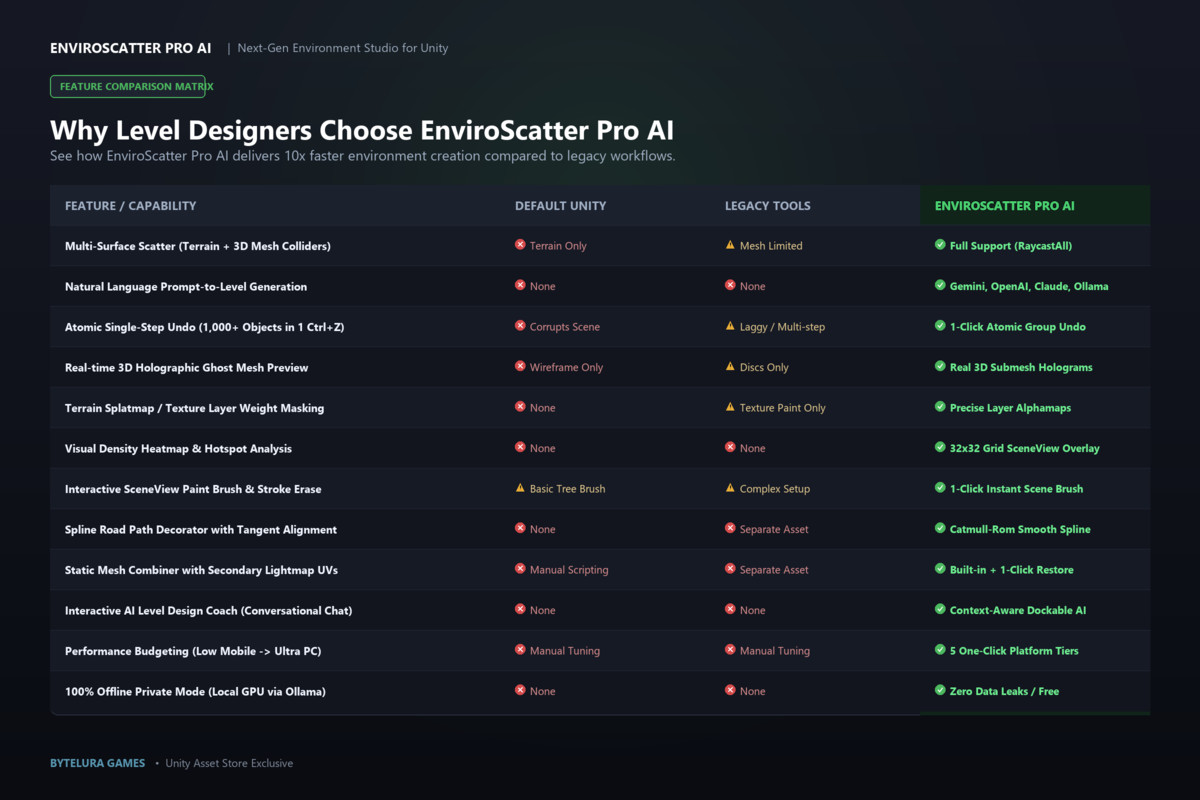The width and height of the screenshot is (1200, 800).
Task: Select the "LEGACY TOOLS" column header
Action: pos(768,206)
